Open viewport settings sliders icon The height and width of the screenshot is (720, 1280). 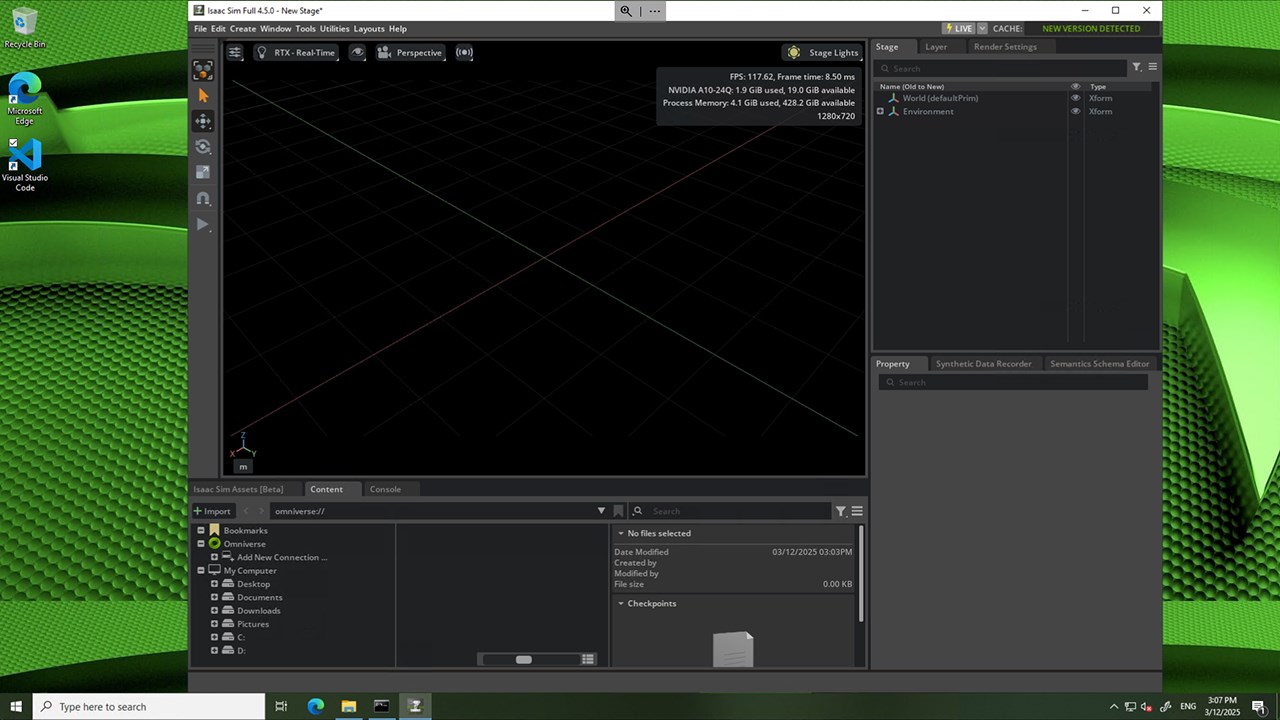[x=235, y=53]
